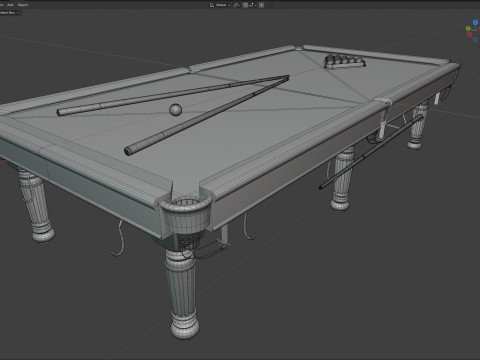480x360 pixels.
Task: Click the red ring axis gizmo handle
Action: click(x=469, y=34)
